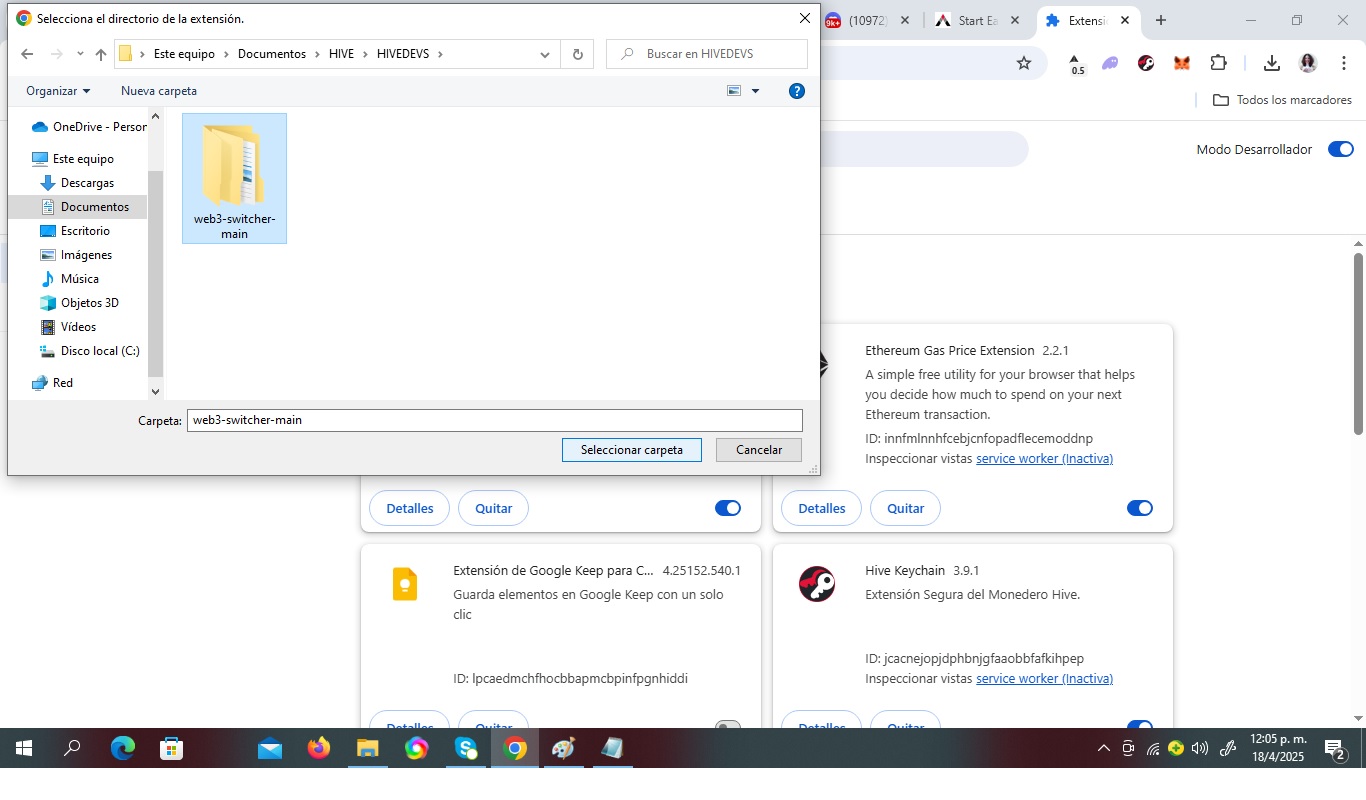Turn off Modo Desarrollador switch
The height and width of the screenshot is (800, 1366).
pyautogui.click(x=1340, y=149)
